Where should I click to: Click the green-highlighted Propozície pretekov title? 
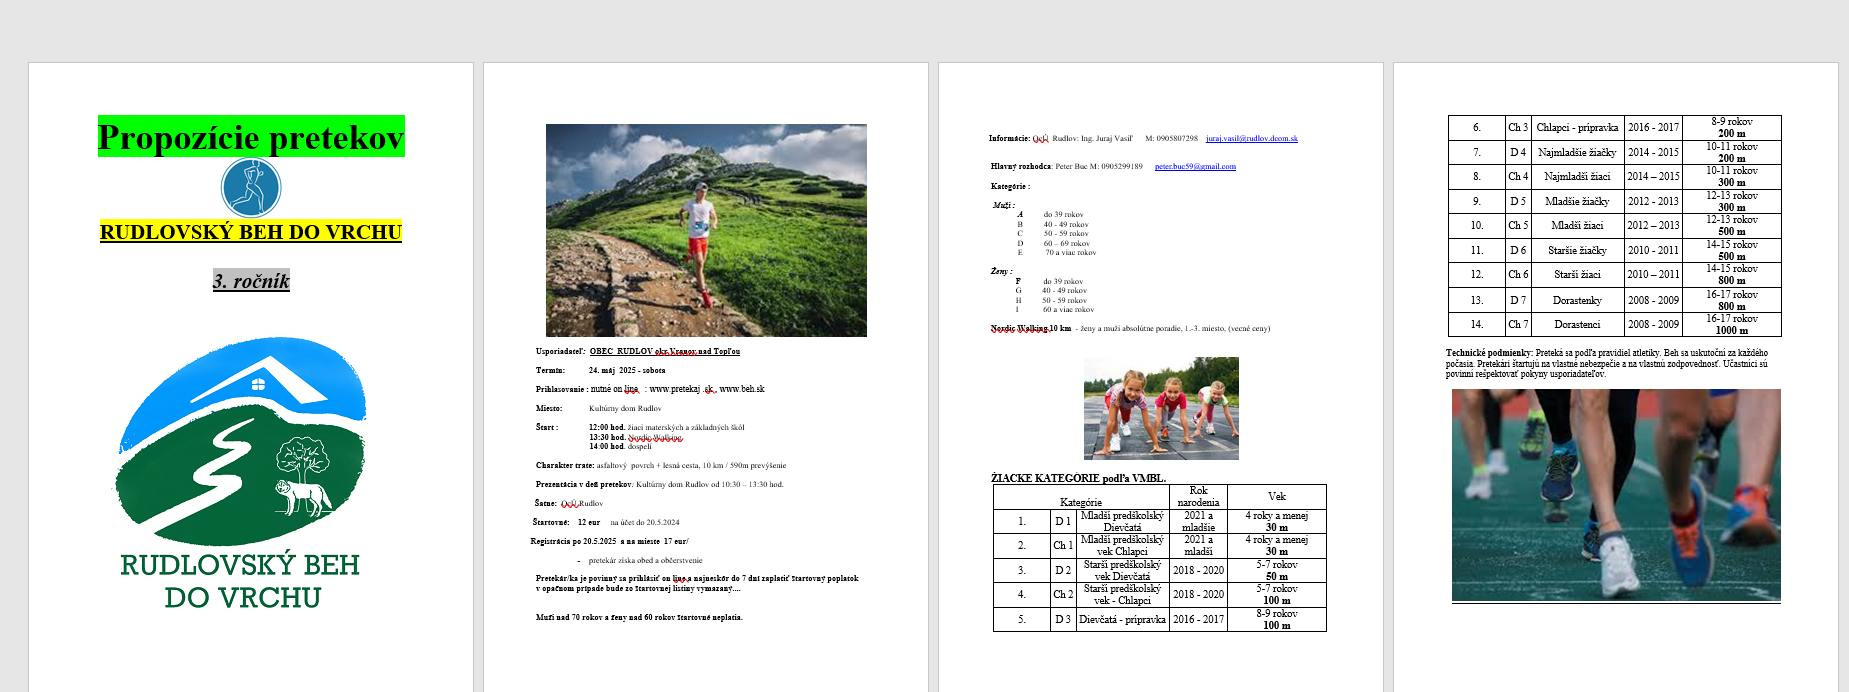tap(251, 137)
